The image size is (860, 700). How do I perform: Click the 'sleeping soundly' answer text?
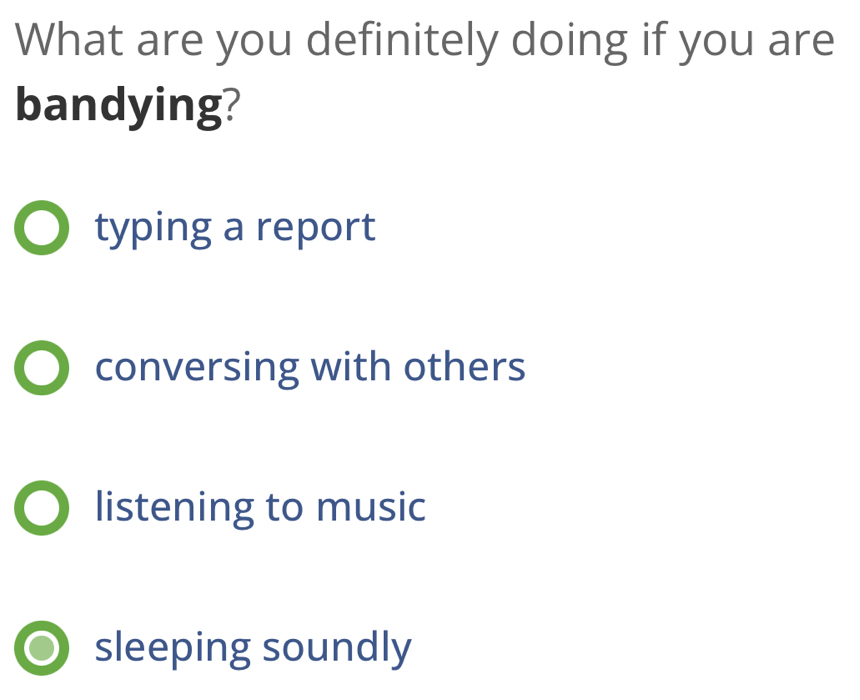pyautogui.click(x=251, y=648)
